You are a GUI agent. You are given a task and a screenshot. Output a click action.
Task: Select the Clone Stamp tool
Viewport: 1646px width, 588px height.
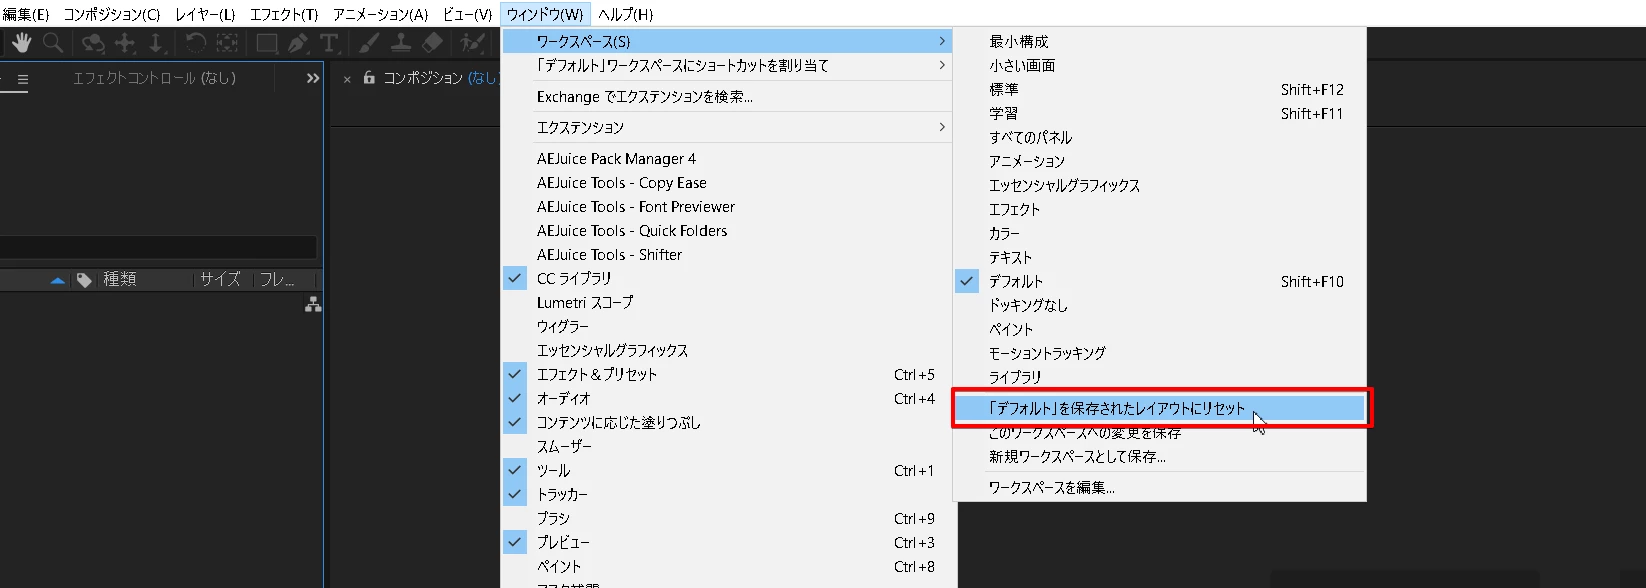401,43
